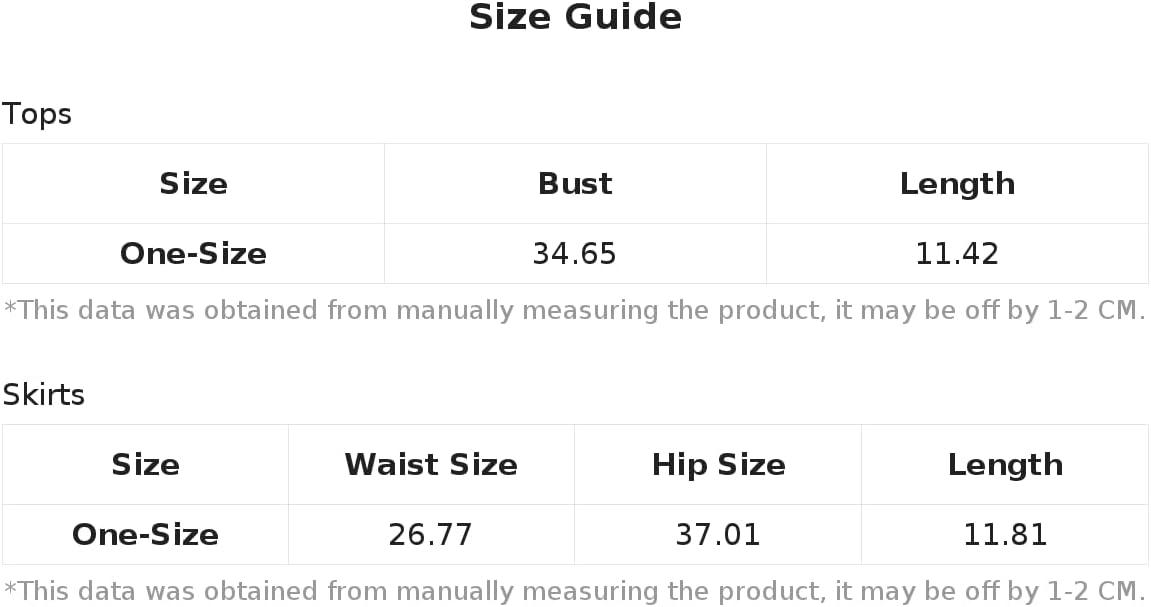
Task: Click the tops length value 11.42
Action: (x=957, y=254)
